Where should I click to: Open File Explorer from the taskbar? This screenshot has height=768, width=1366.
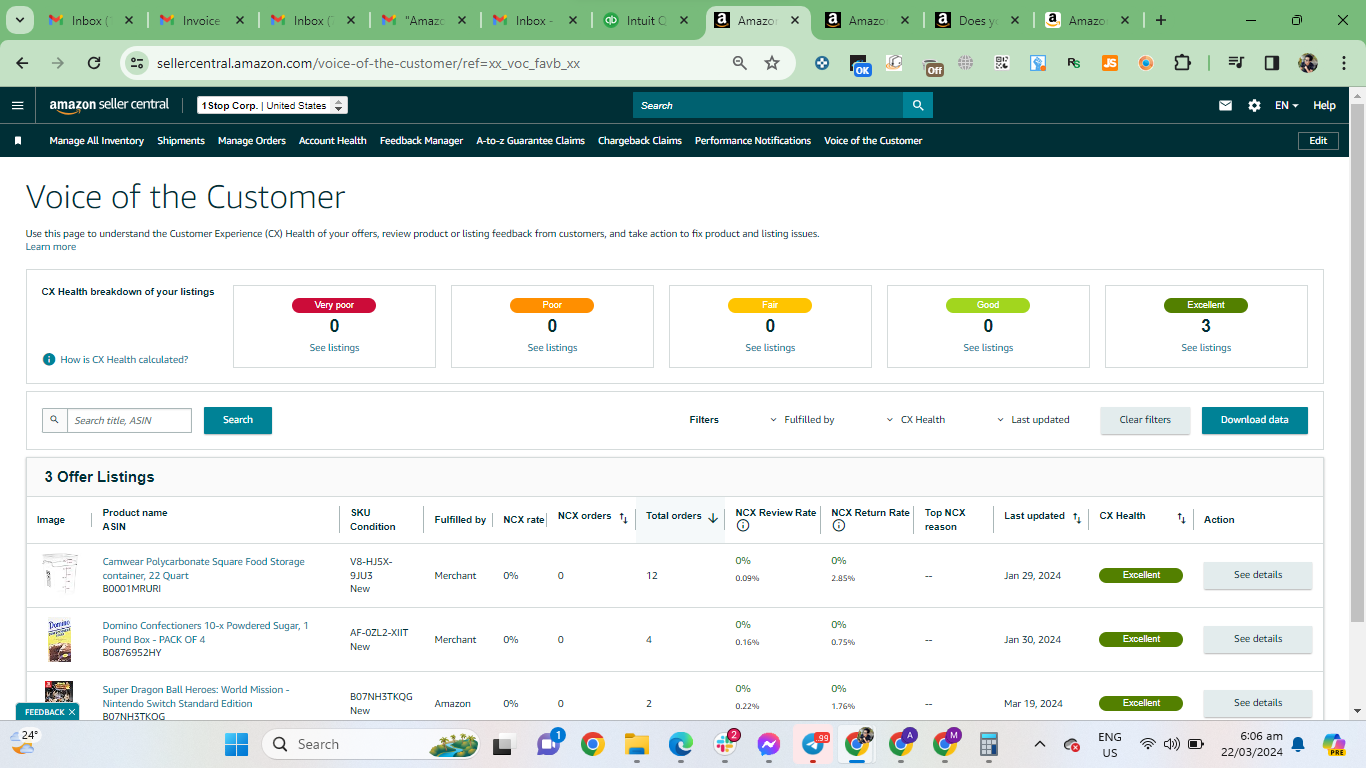[x=637, y=744]
